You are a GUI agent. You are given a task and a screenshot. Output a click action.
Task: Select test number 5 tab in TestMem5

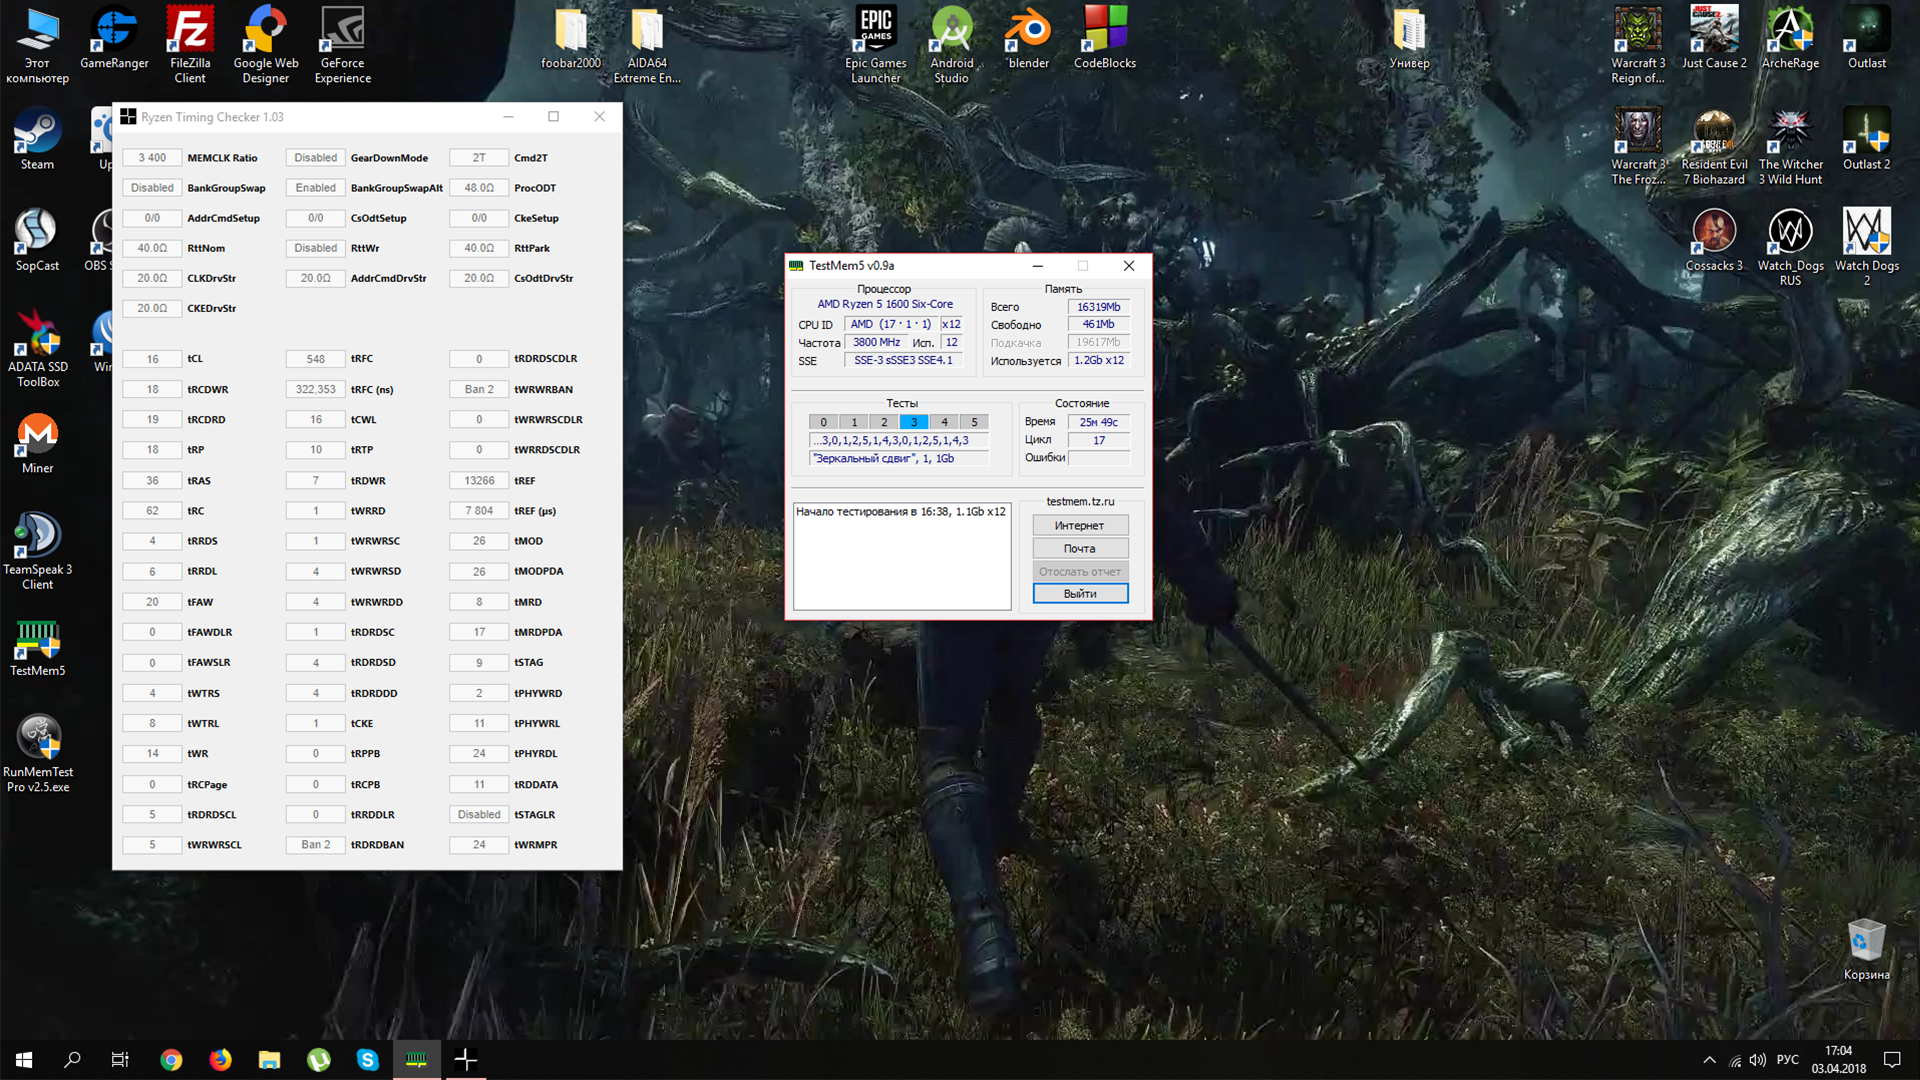tap(974, 422)
